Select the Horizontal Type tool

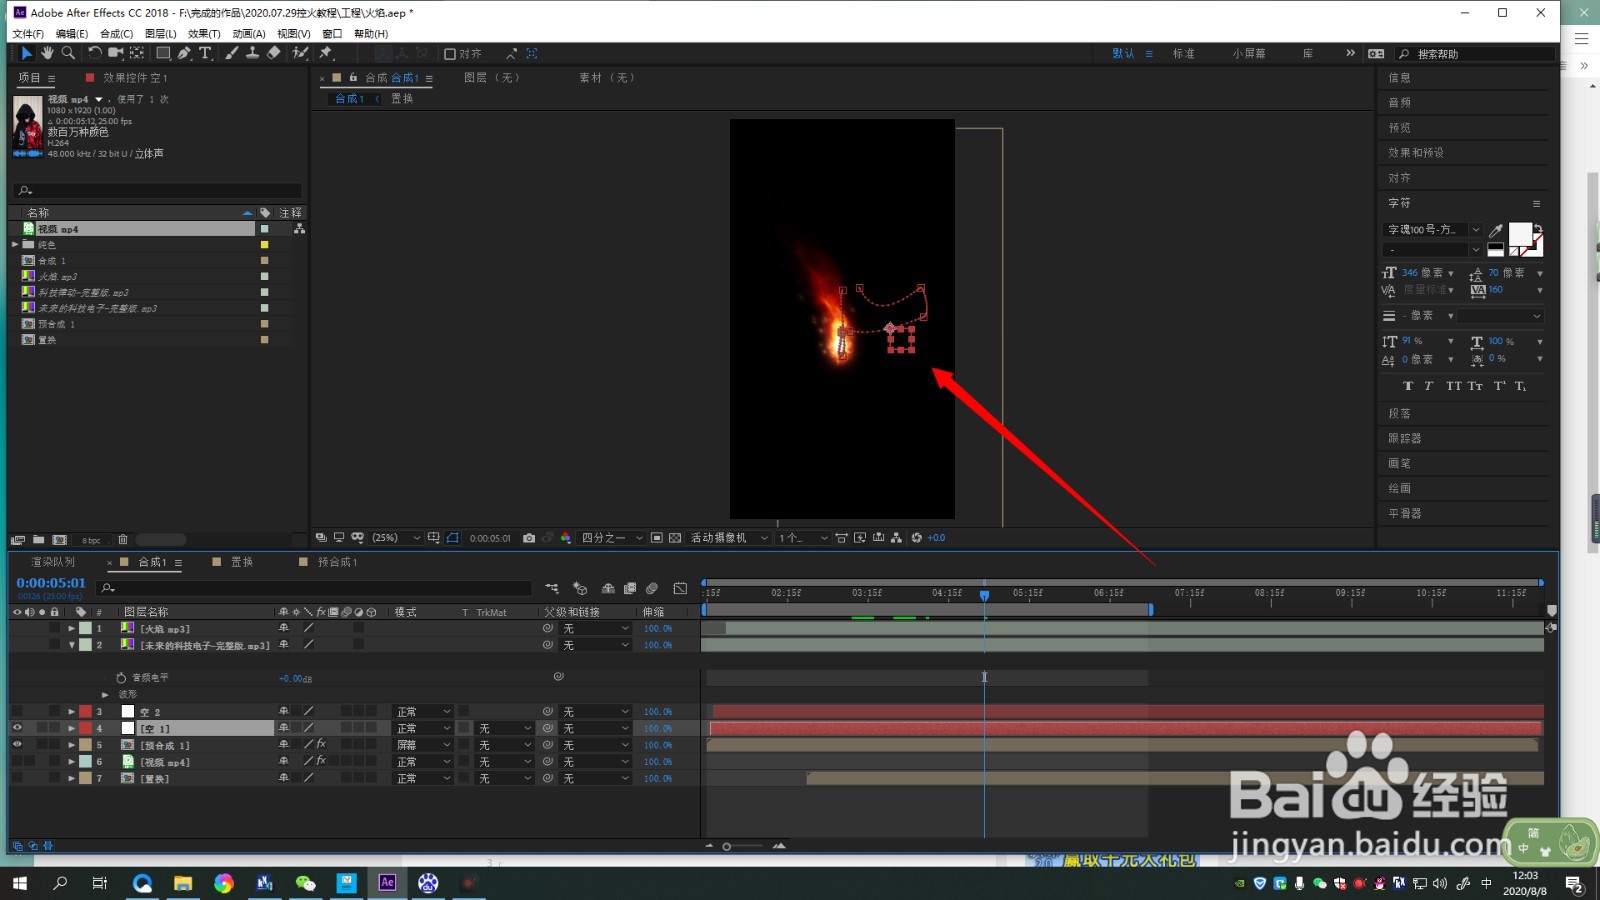point(206,53)
